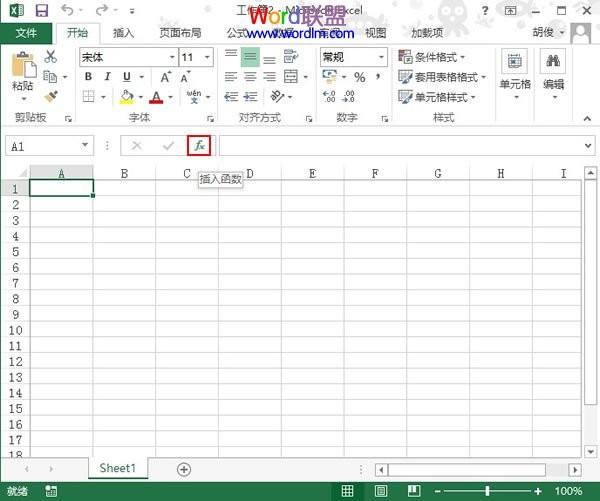Image resolution: width=600 pixels, height=501 pixels.
Task: Decrease decimal places
Action: [x=349, y=96]
